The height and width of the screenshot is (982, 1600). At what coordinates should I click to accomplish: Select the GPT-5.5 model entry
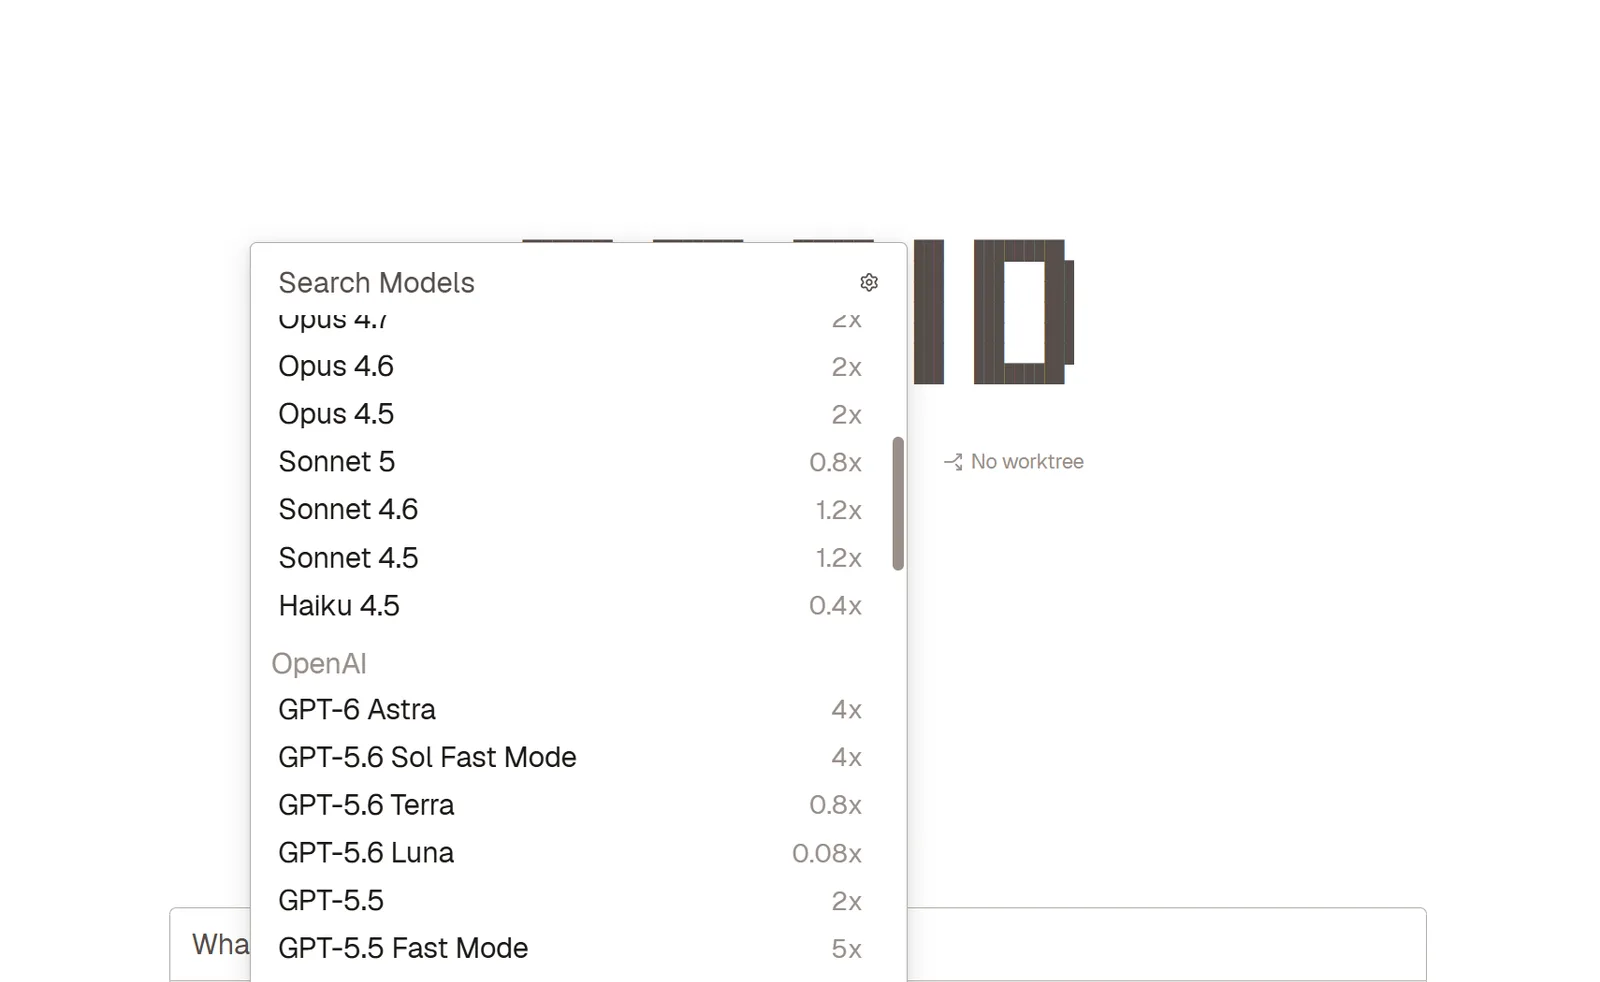point(570,901)
